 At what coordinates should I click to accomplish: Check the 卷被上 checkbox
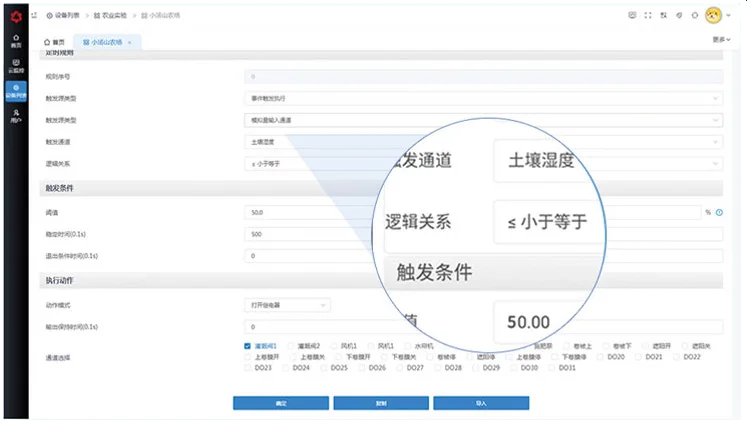[x=566, y=346]
